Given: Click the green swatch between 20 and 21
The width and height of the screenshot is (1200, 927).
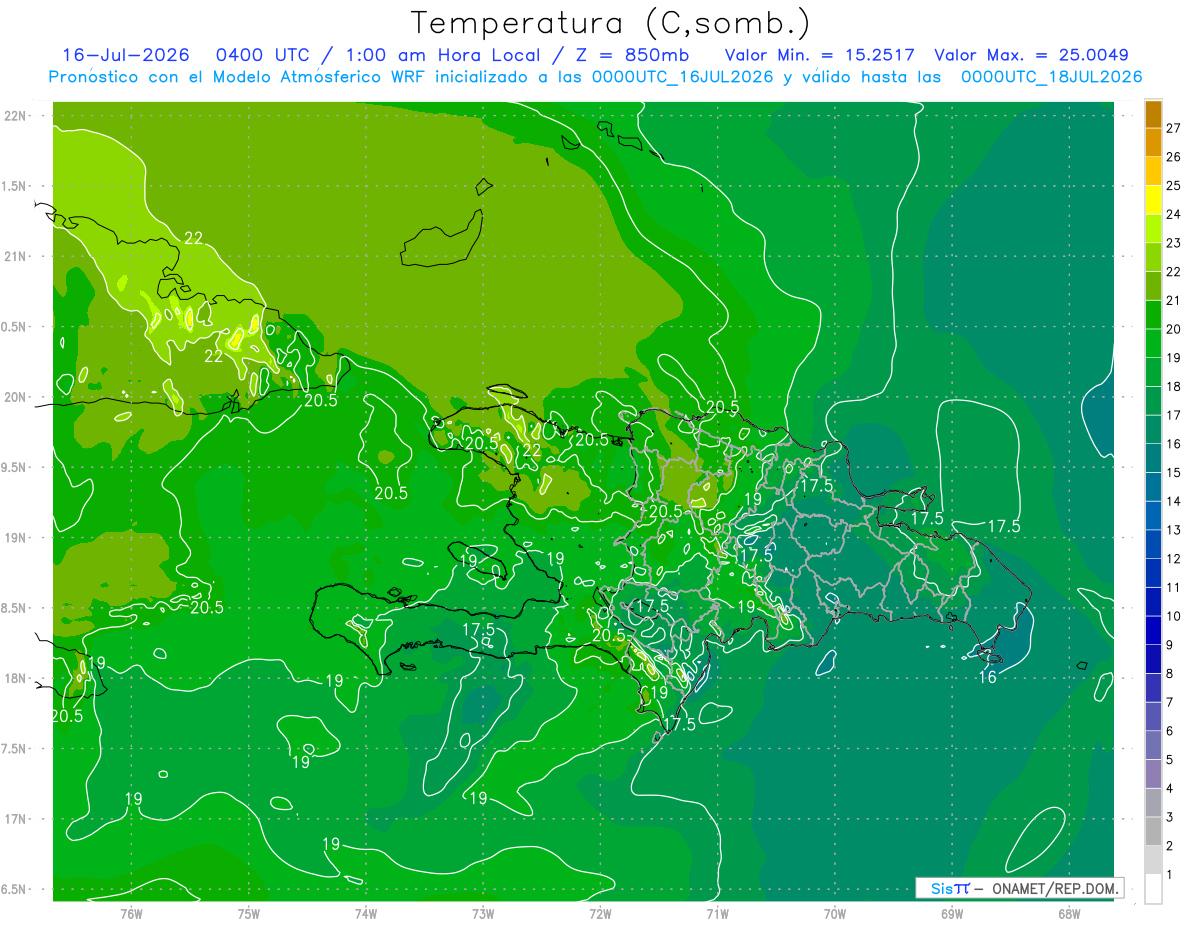Looking at the screenshot, I should click(x=1154, y=315).
